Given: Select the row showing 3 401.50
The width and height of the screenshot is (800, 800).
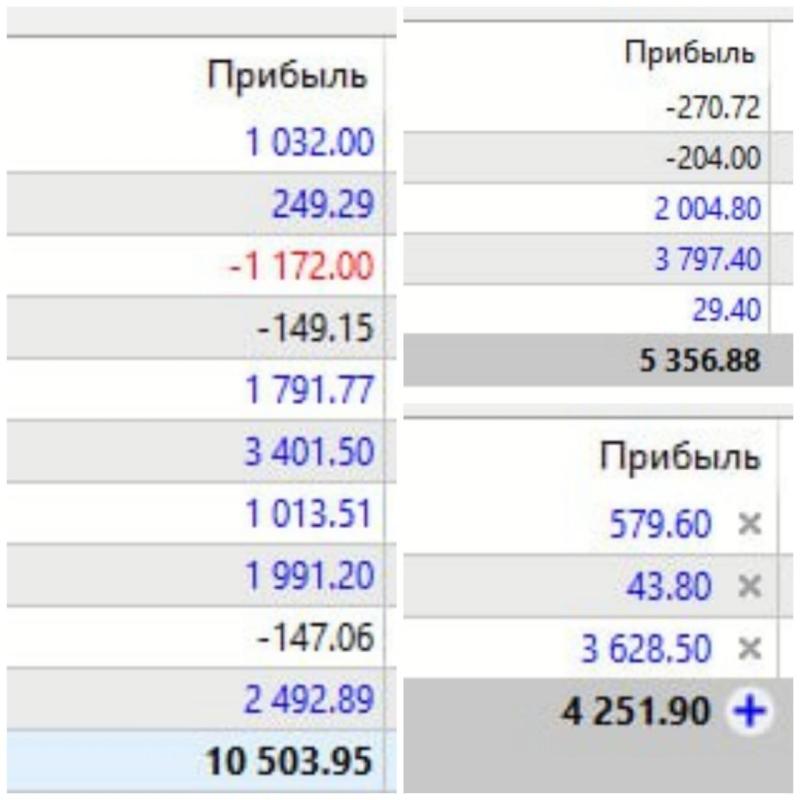Looking at the screenshot, I should (201, 452).
